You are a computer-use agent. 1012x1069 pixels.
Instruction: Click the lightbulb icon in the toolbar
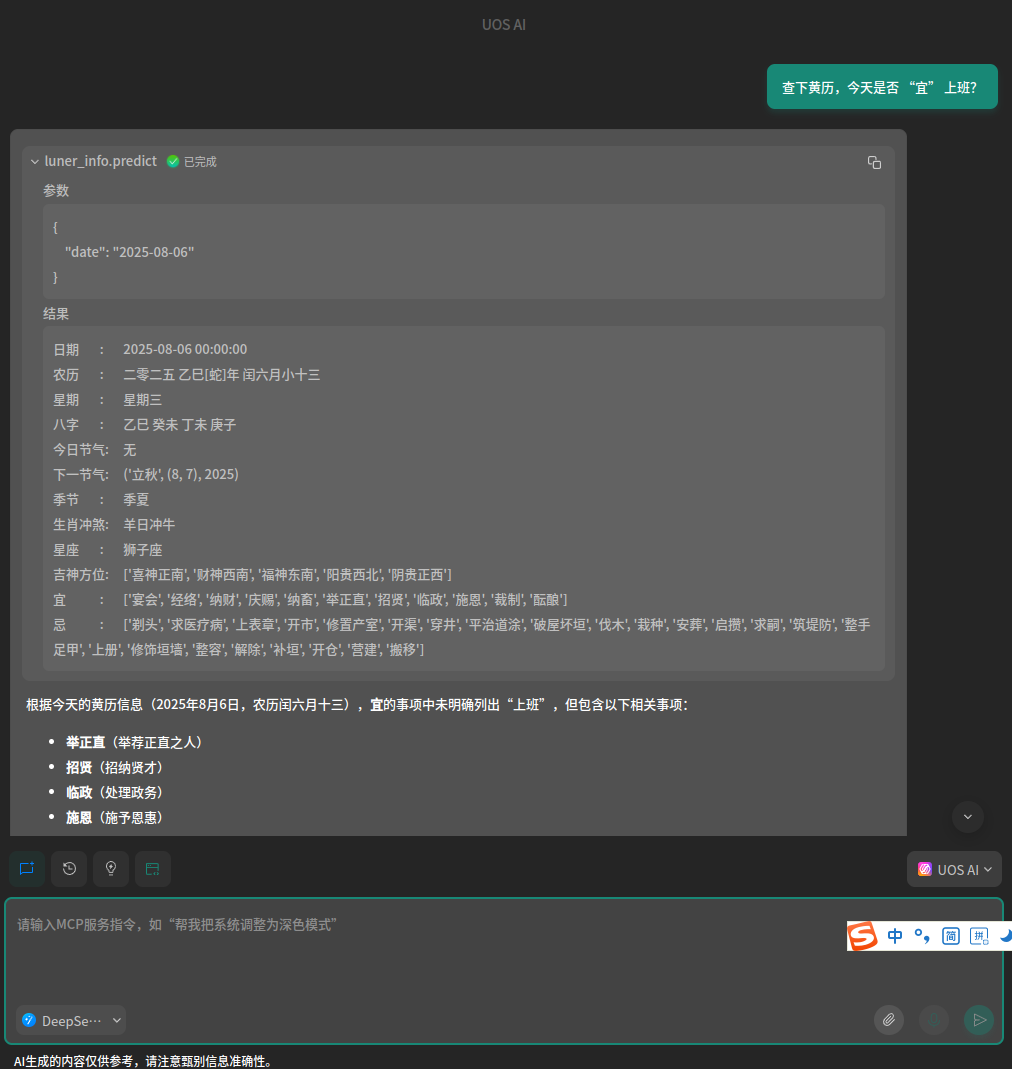pos(111,869)
